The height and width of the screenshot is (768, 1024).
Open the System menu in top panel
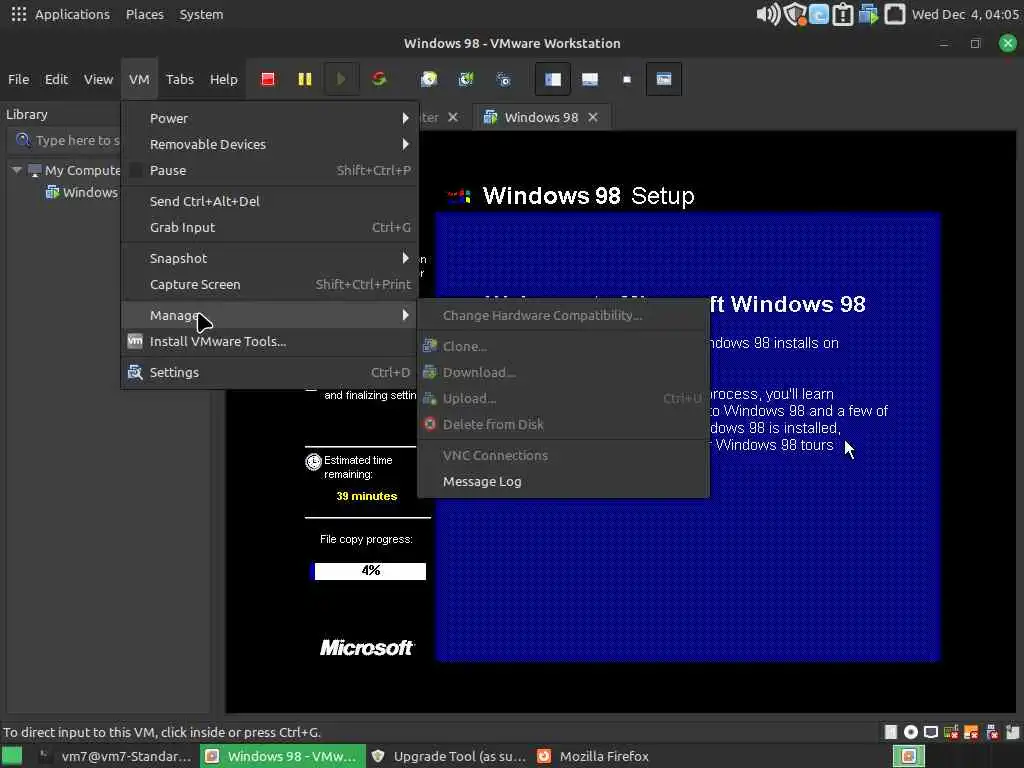coord(201,14)
